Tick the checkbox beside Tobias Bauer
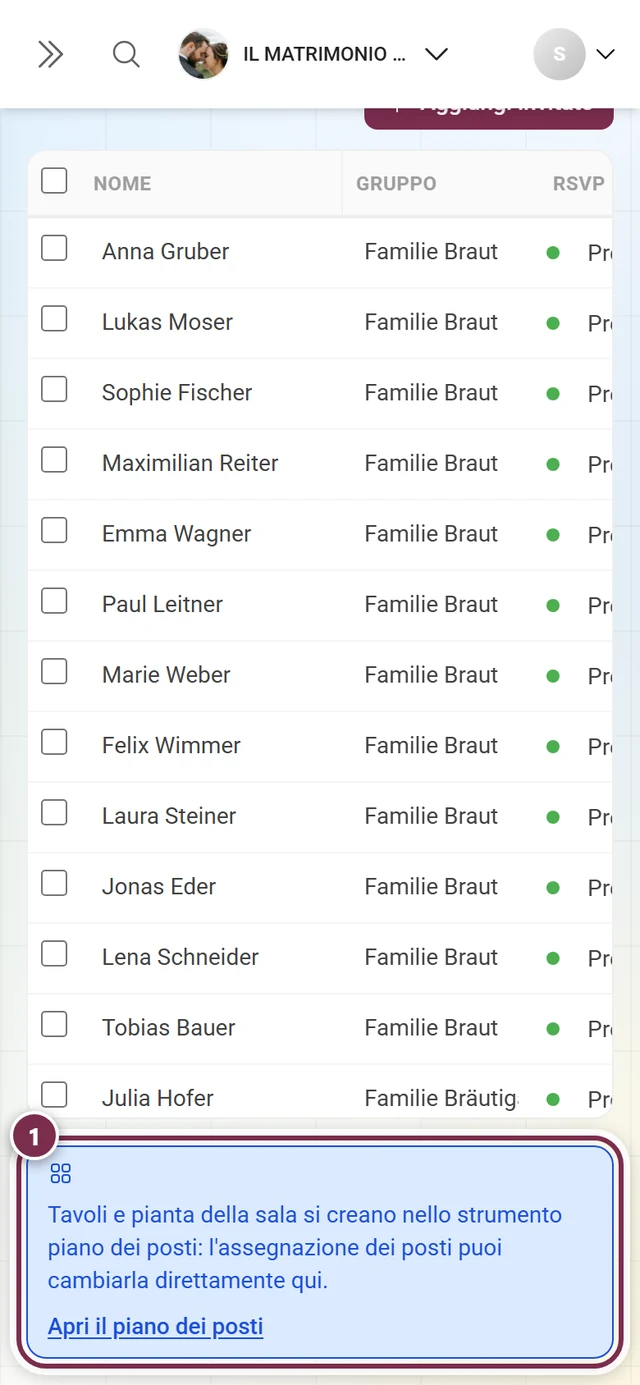Viewport: 640px width, 1385px height. (54, 1024)
